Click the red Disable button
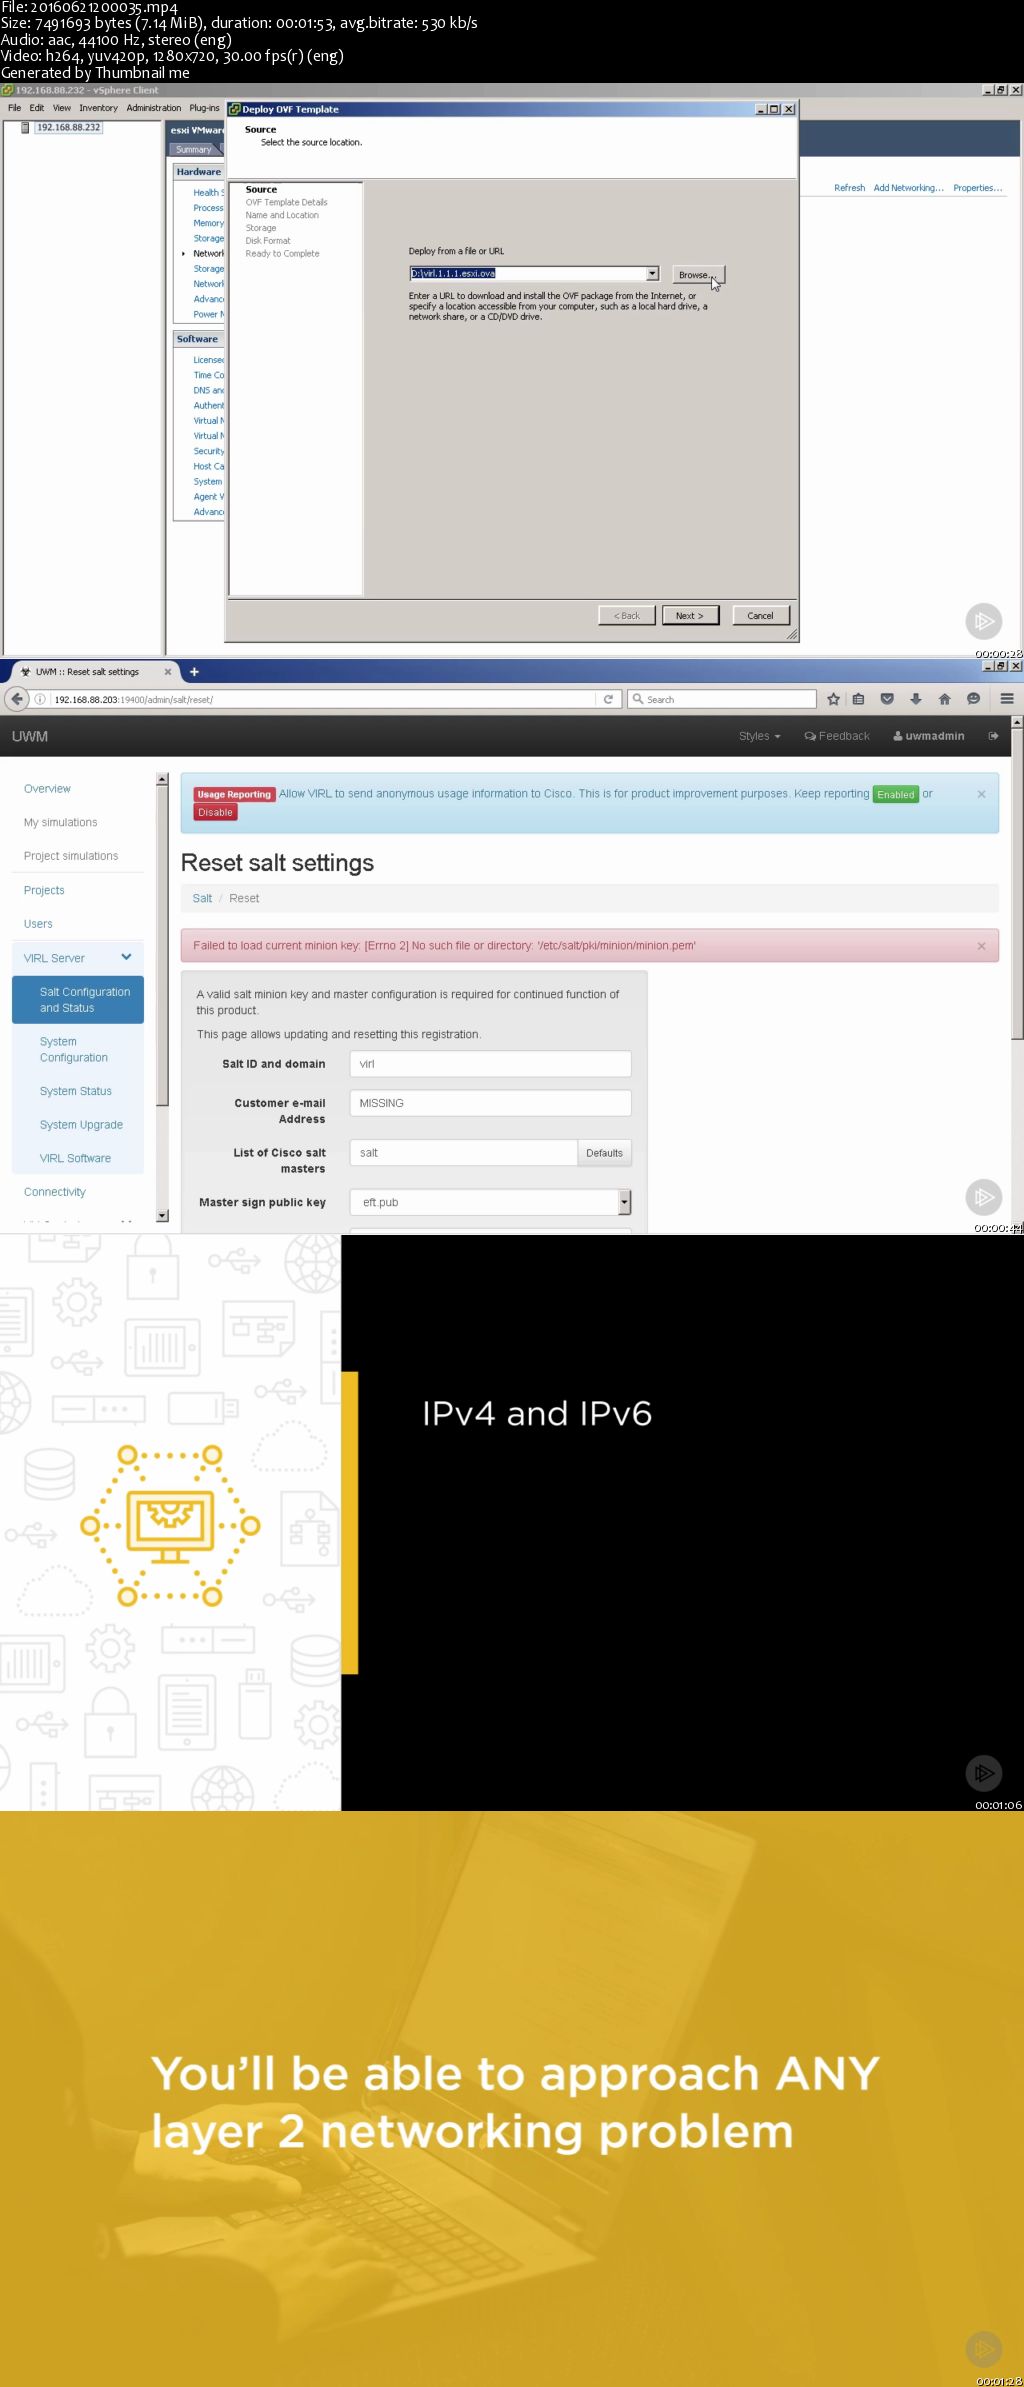The width and height of the screenshot is (1024, 2387). pyautogui.click(x=215, y=813)
